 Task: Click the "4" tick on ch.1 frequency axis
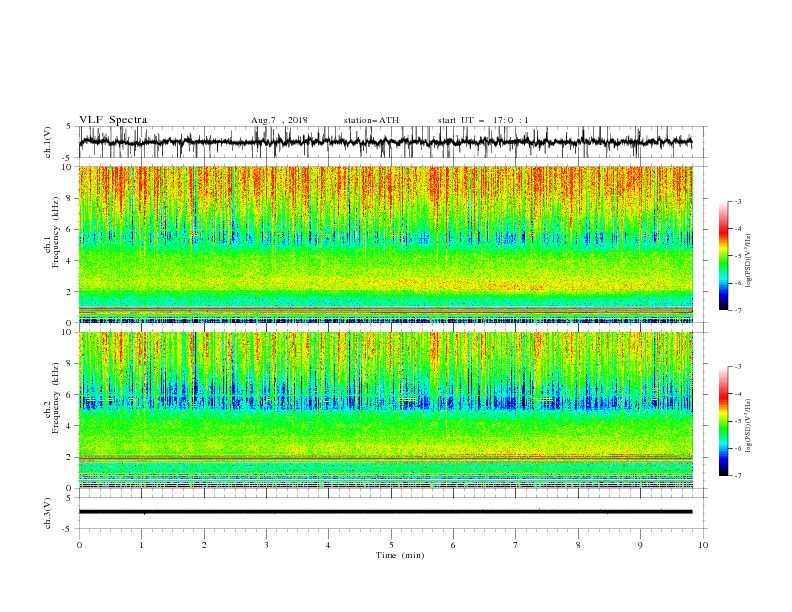tap(70, 261)
